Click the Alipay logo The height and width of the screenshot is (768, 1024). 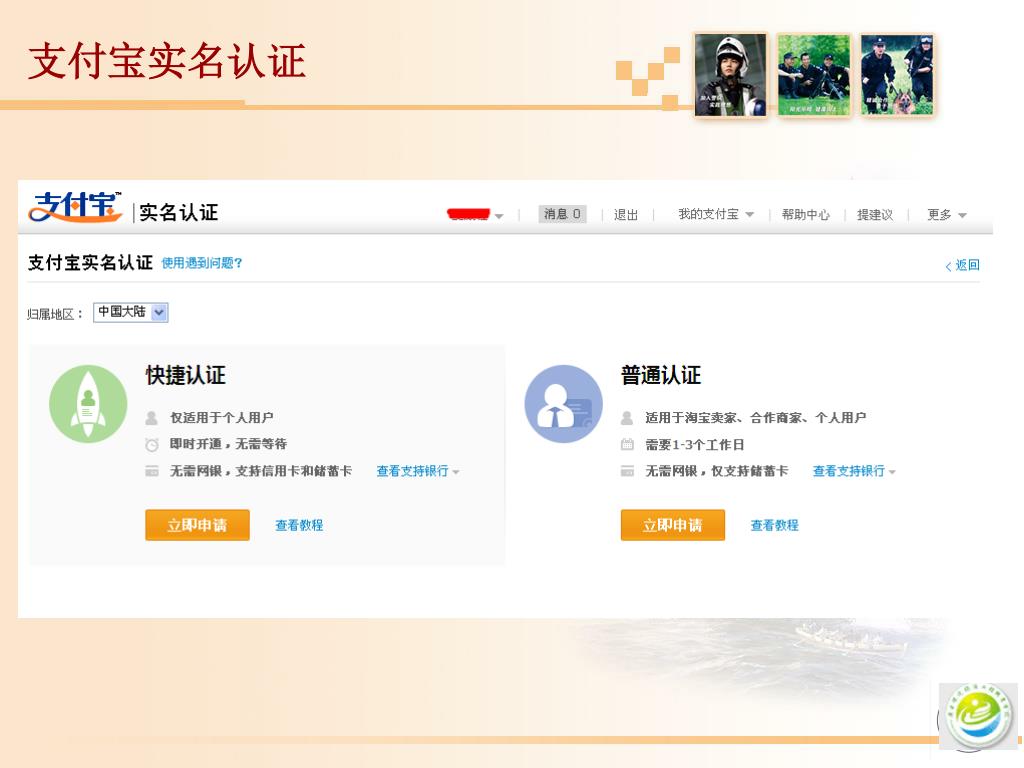coord(75,207)
